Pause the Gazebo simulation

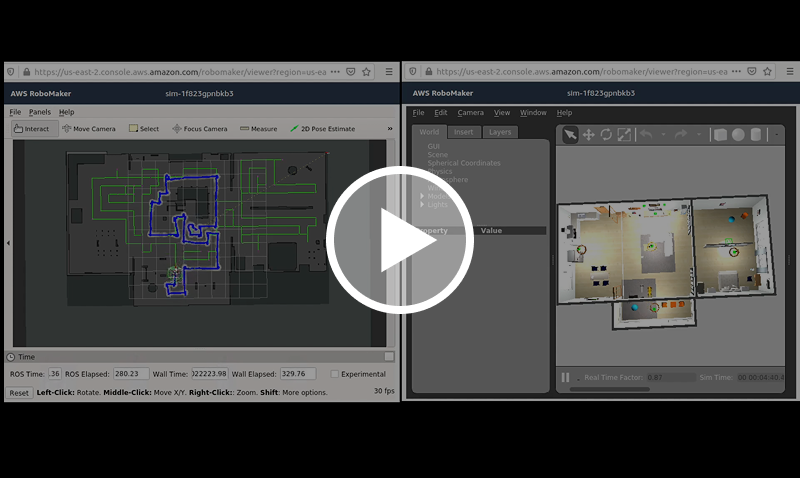(x=565, y=378)
